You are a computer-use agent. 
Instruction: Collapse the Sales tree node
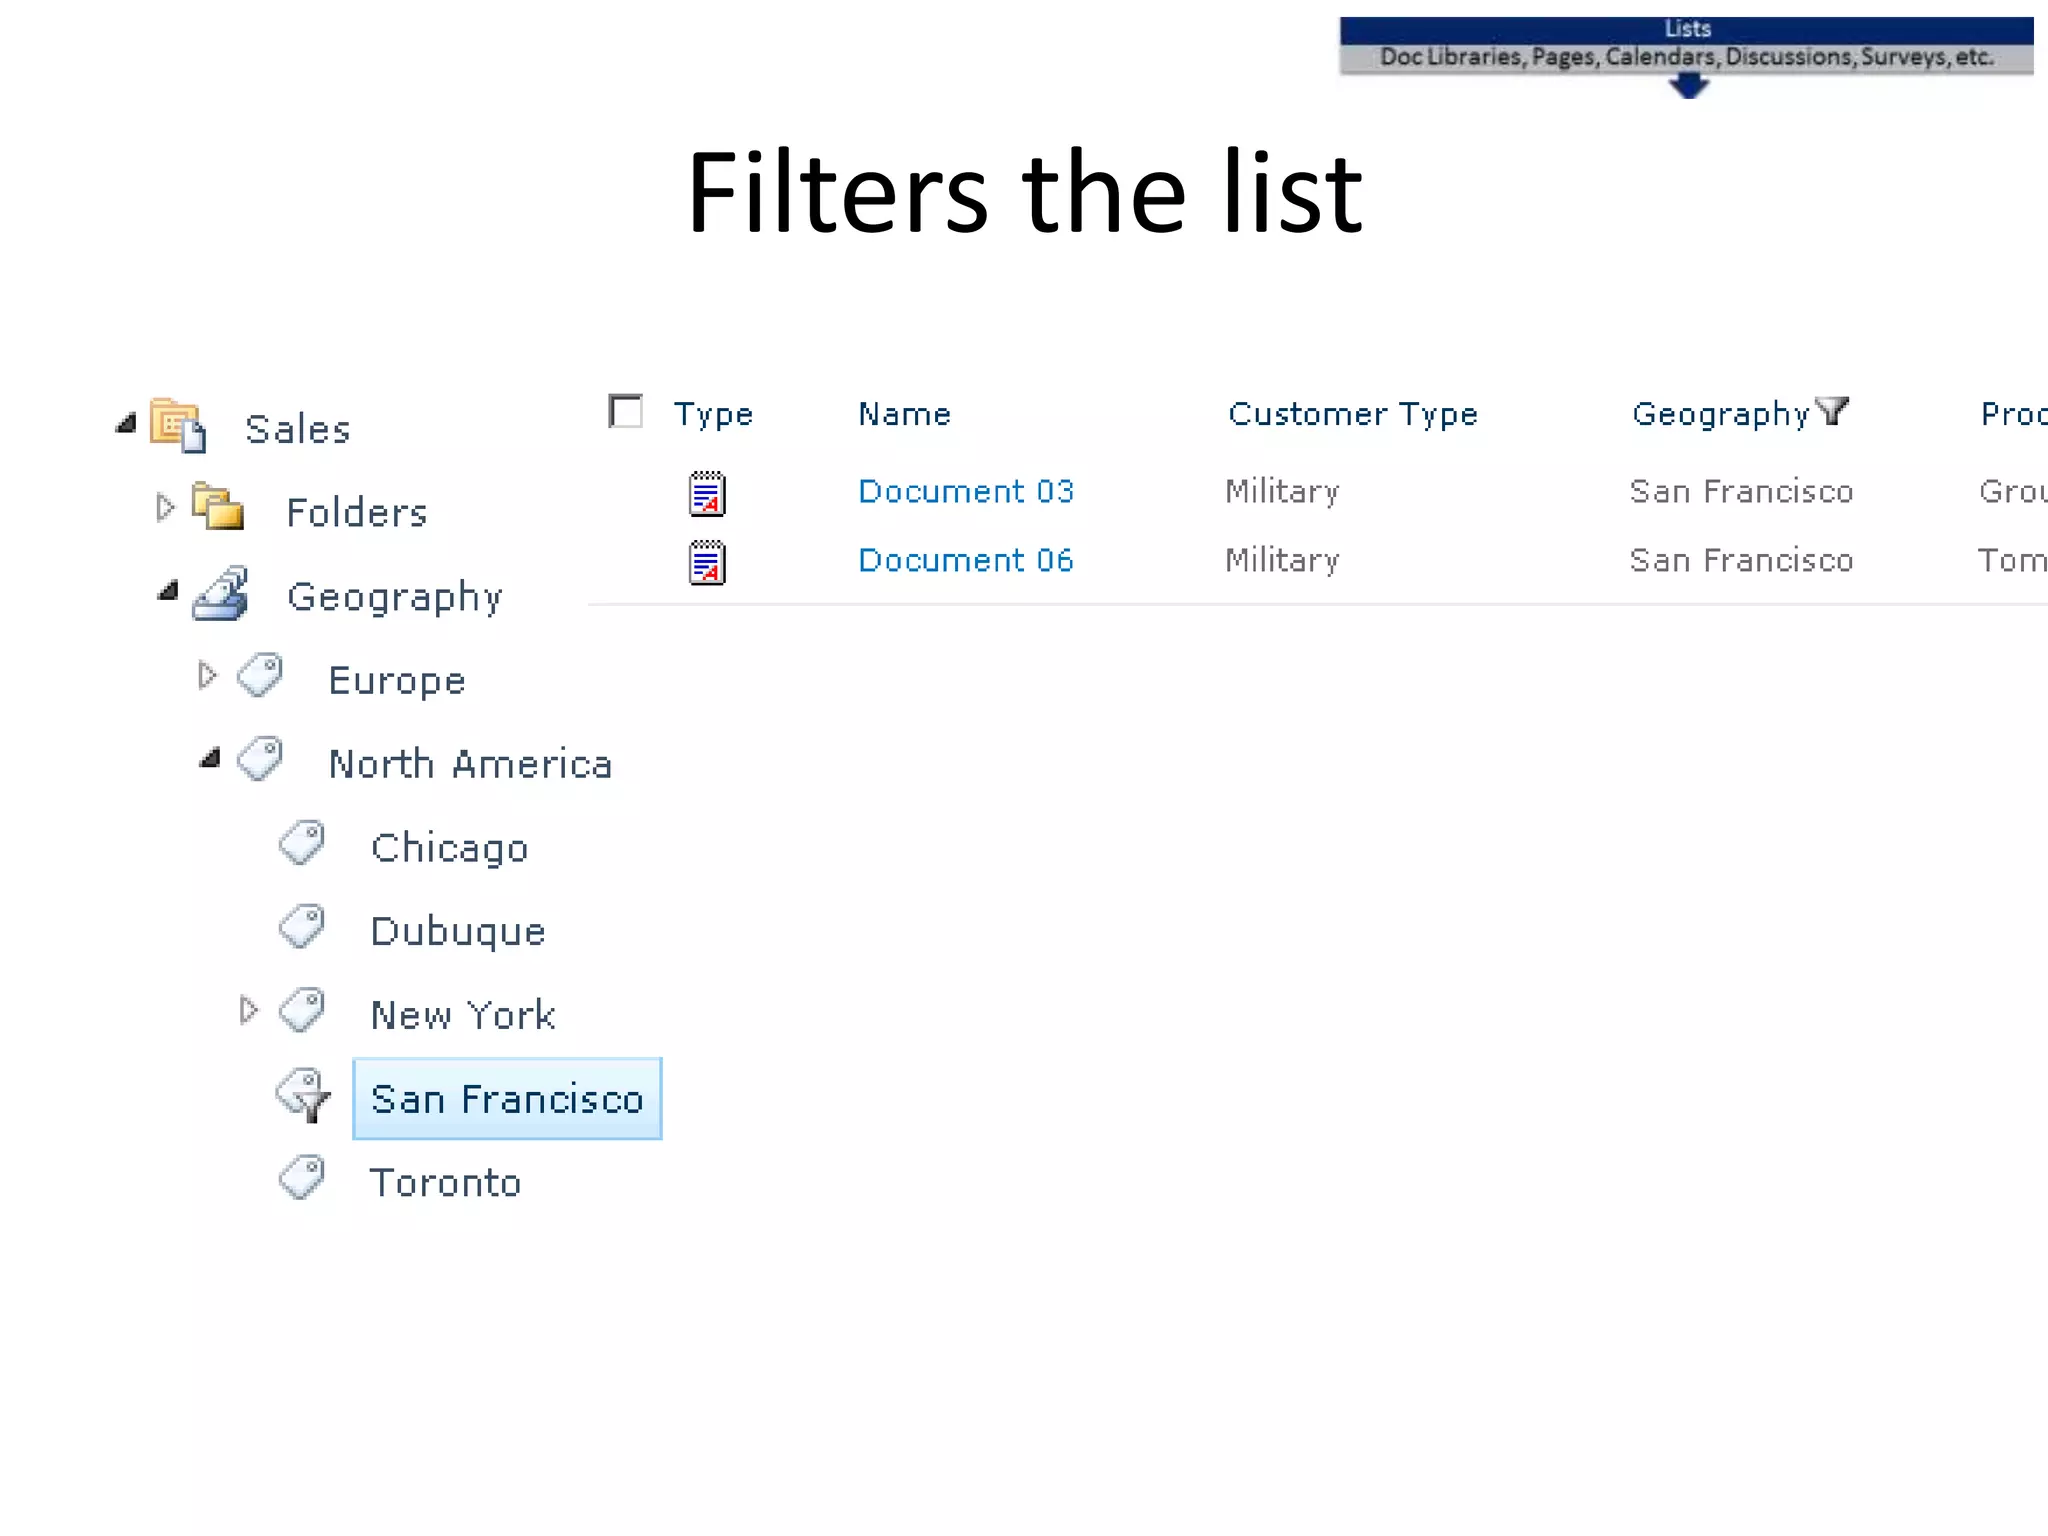pyautogui.click(x=126, y=424)
